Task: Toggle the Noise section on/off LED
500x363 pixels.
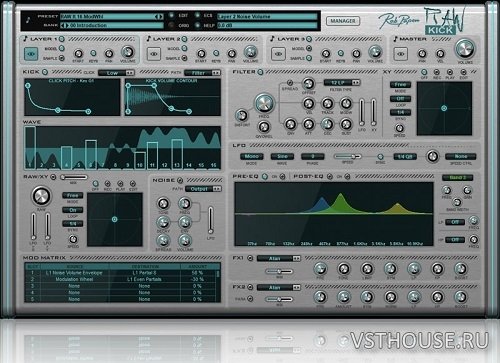Action: click(180, 180)
